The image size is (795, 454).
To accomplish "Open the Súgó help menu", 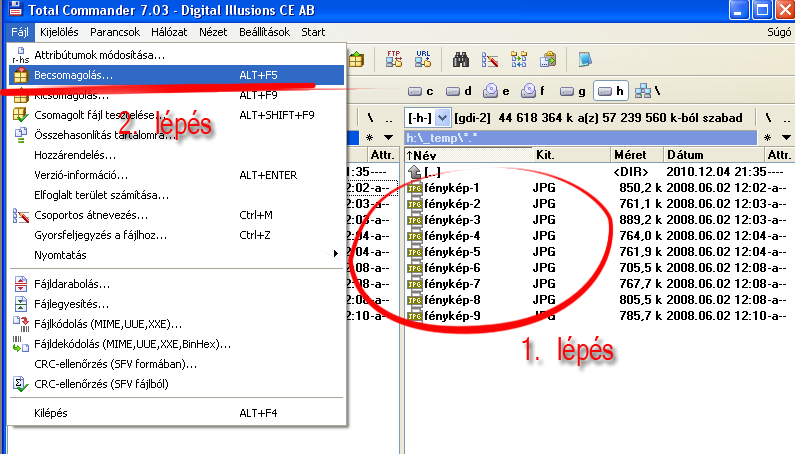I will click(x=779, y=32).
